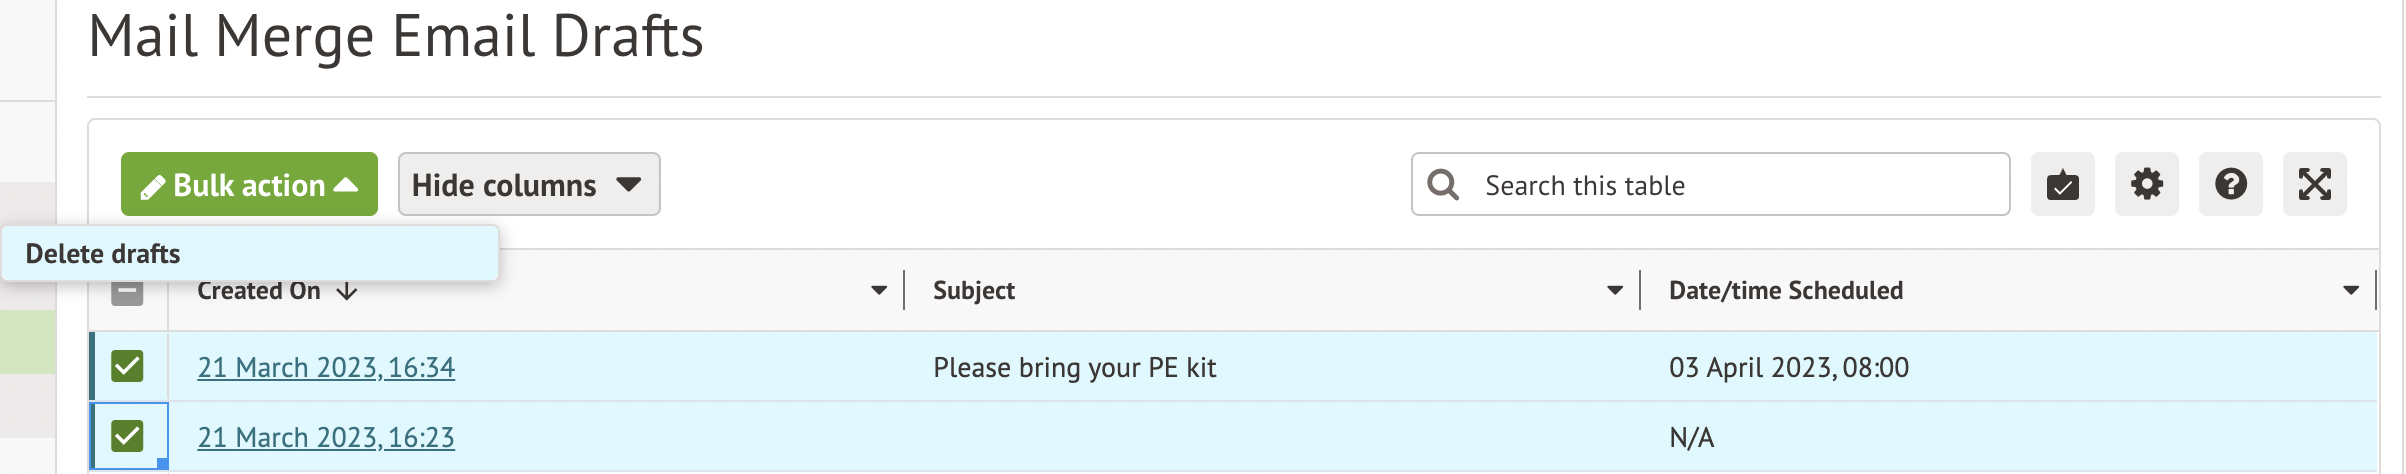This screenshot has width=2406, height=474.
Task: Open Subject column dropdown arrow
Action: pyautogui.click(x=1615, y=291)
